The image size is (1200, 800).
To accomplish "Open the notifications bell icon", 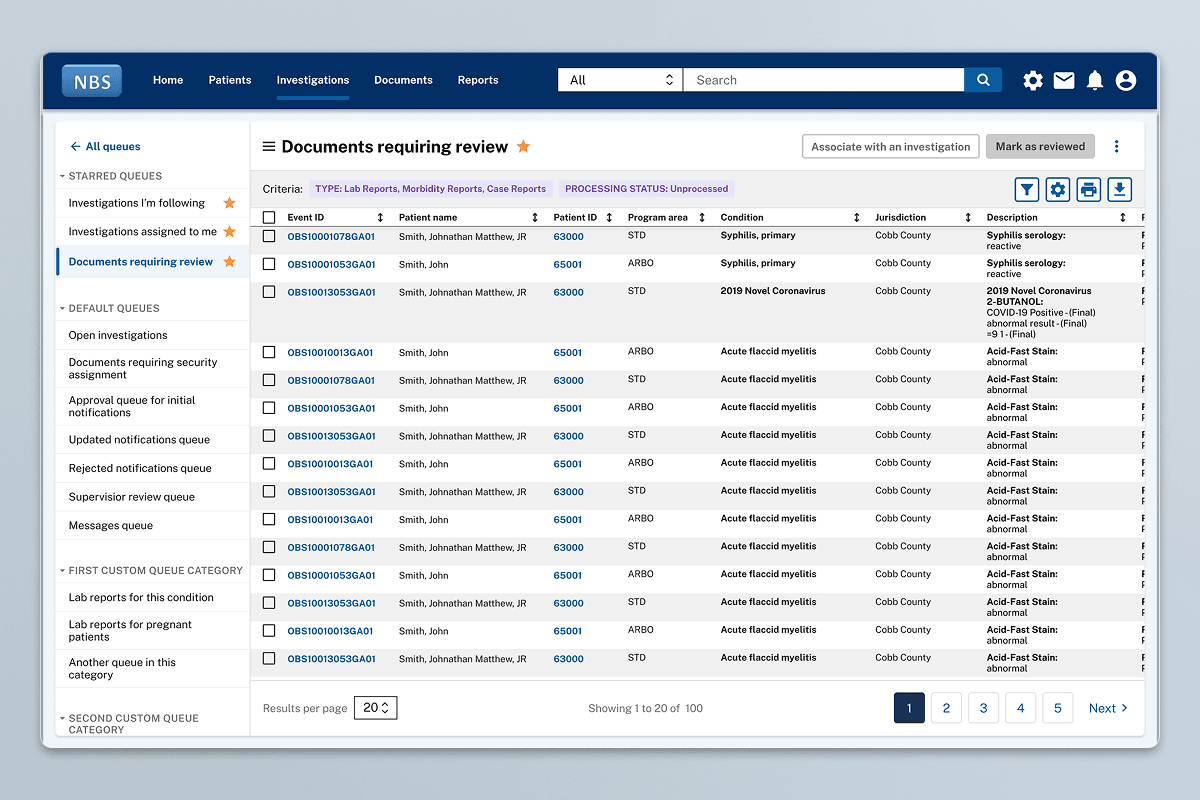I will [x=1095, y=81].
